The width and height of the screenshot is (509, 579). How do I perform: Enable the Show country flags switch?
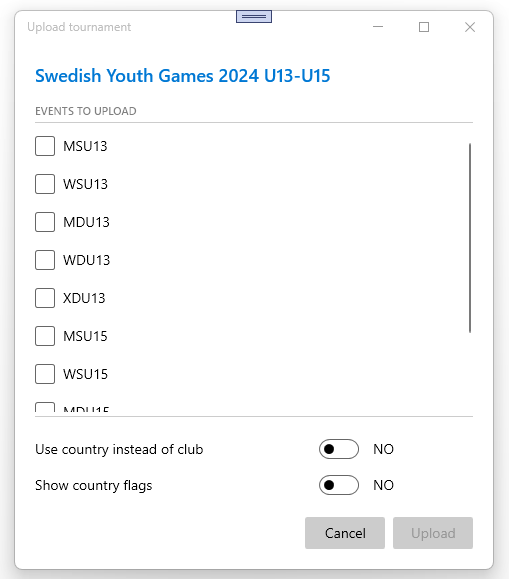coord(339,485)
